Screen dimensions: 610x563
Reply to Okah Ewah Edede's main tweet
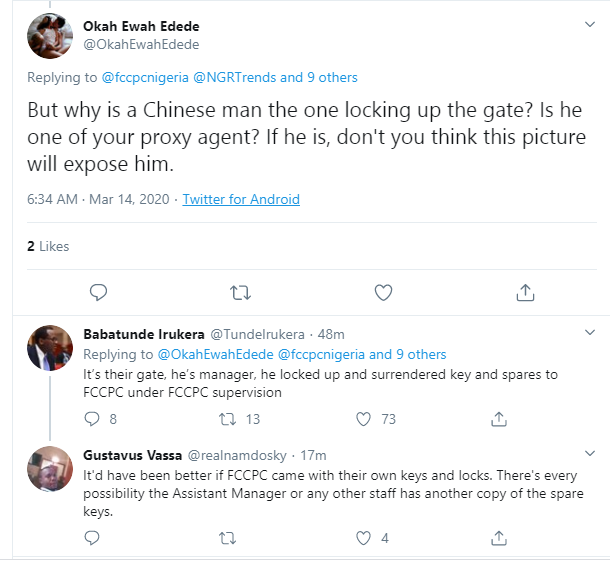tap(98, 292)
